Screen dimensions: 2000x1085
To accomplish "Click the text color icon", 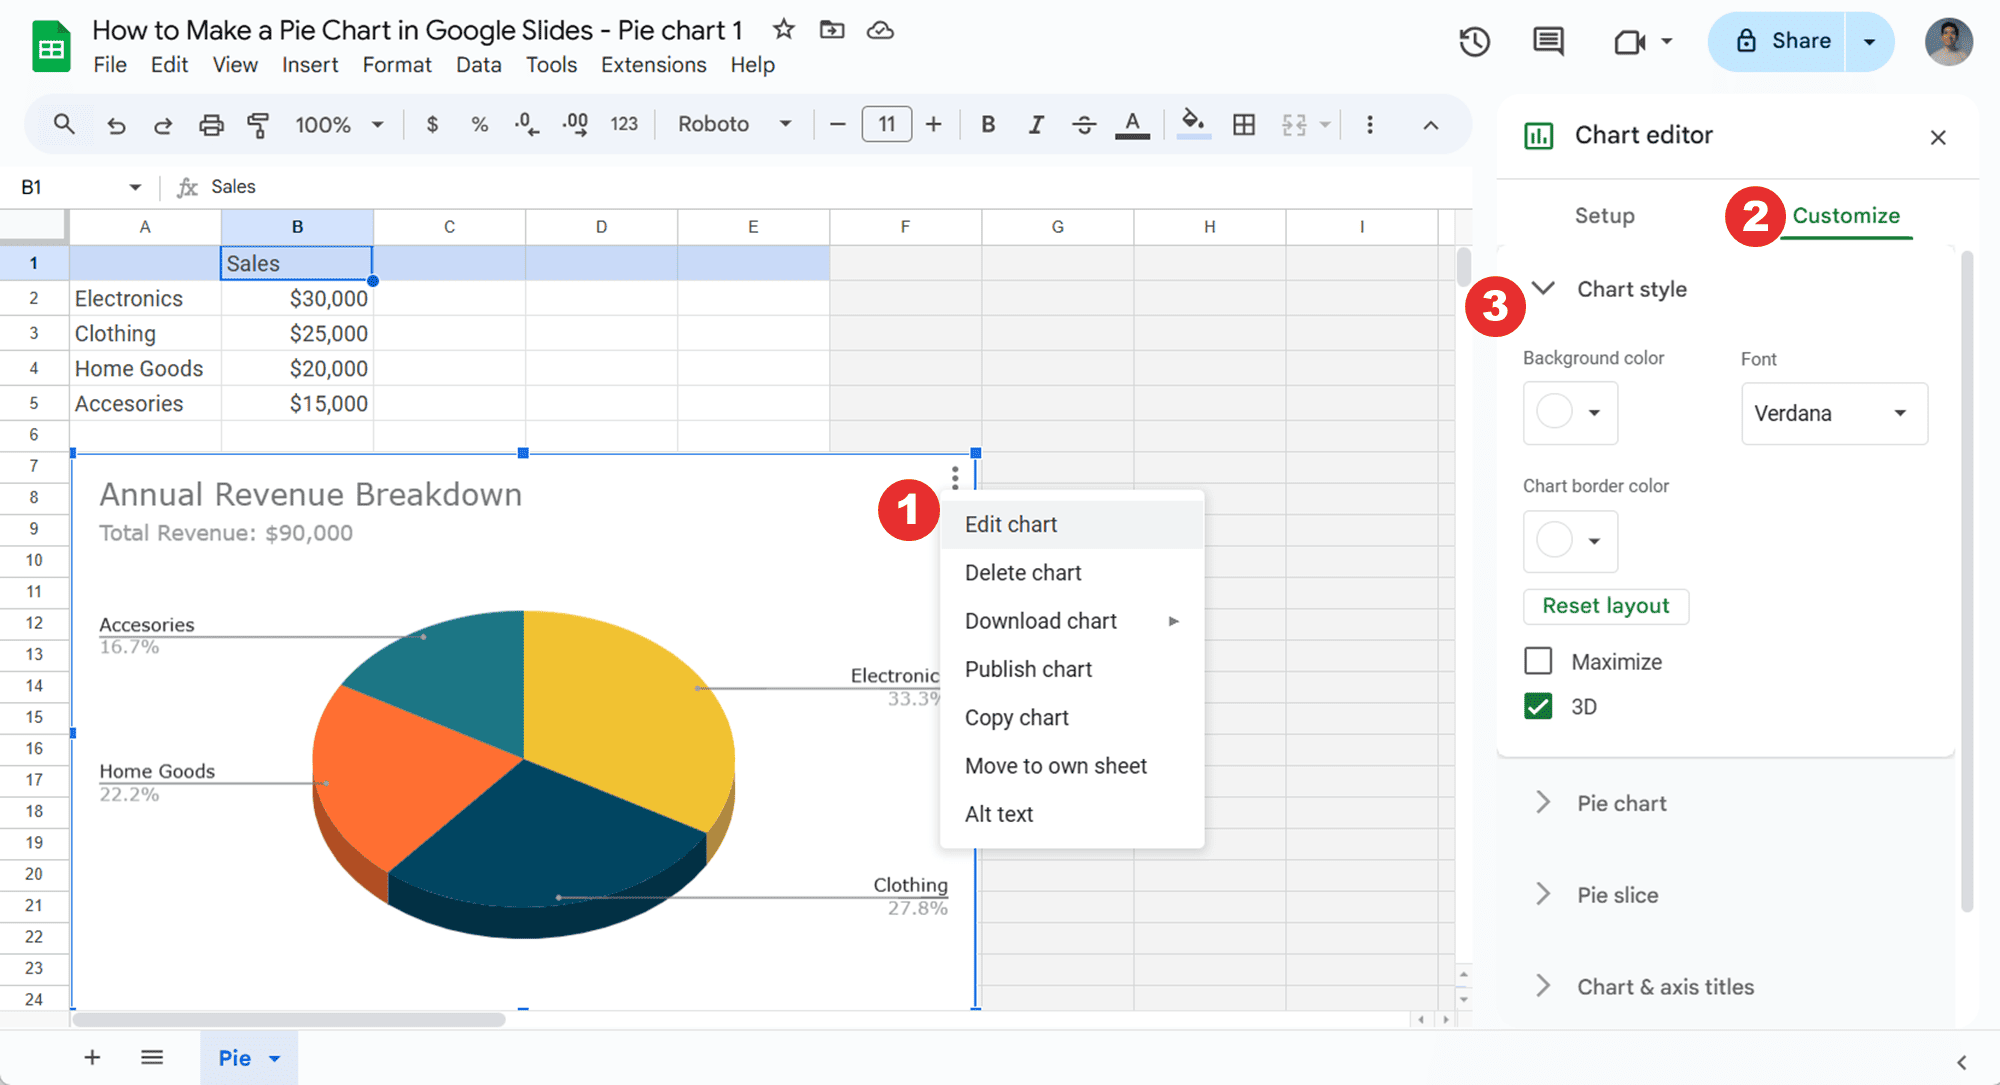I will click(1133, 126).
